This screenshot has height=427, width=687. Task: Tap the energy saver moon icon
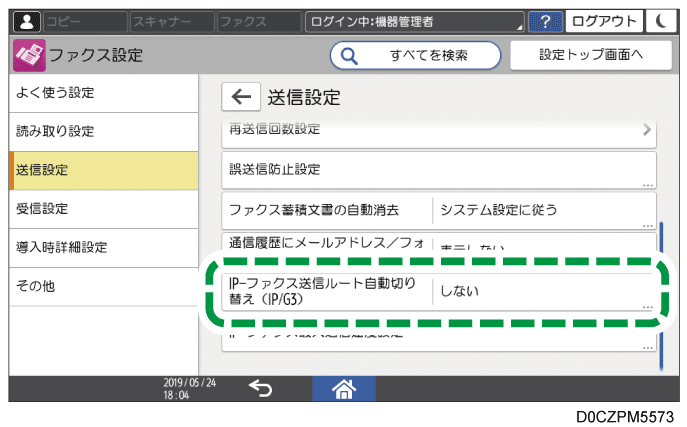662,21
